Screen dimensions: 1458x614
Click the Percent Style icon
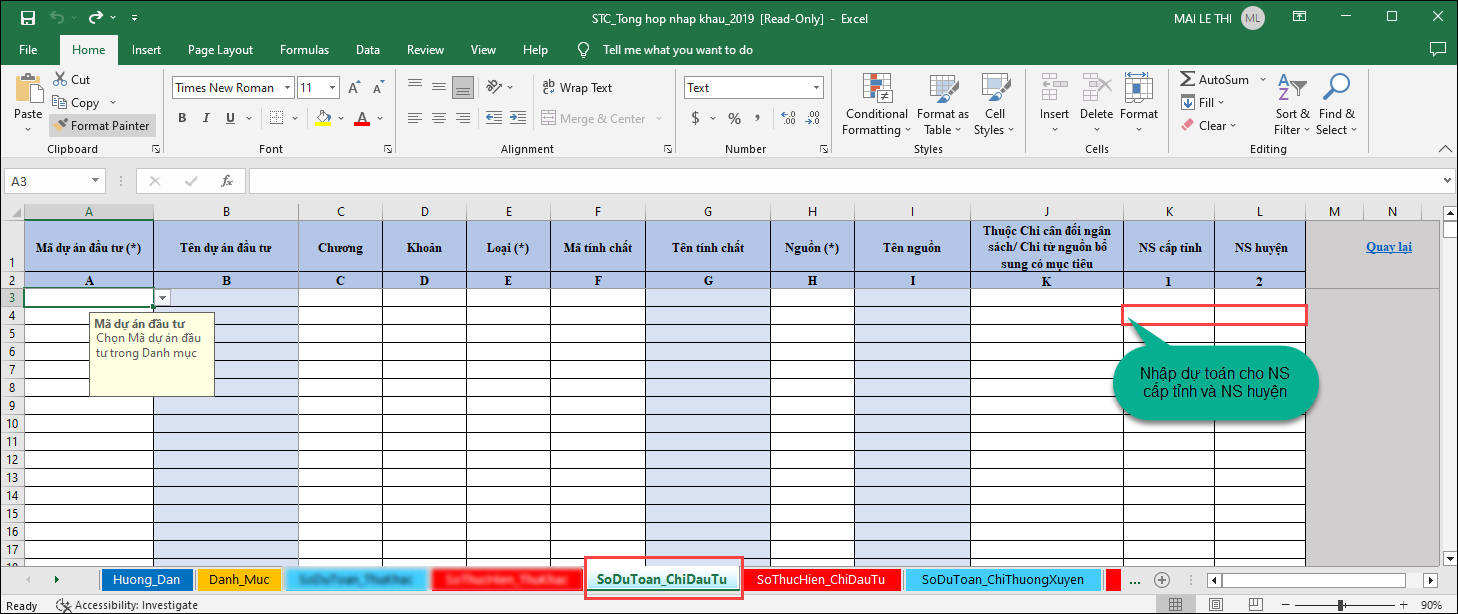734,119
